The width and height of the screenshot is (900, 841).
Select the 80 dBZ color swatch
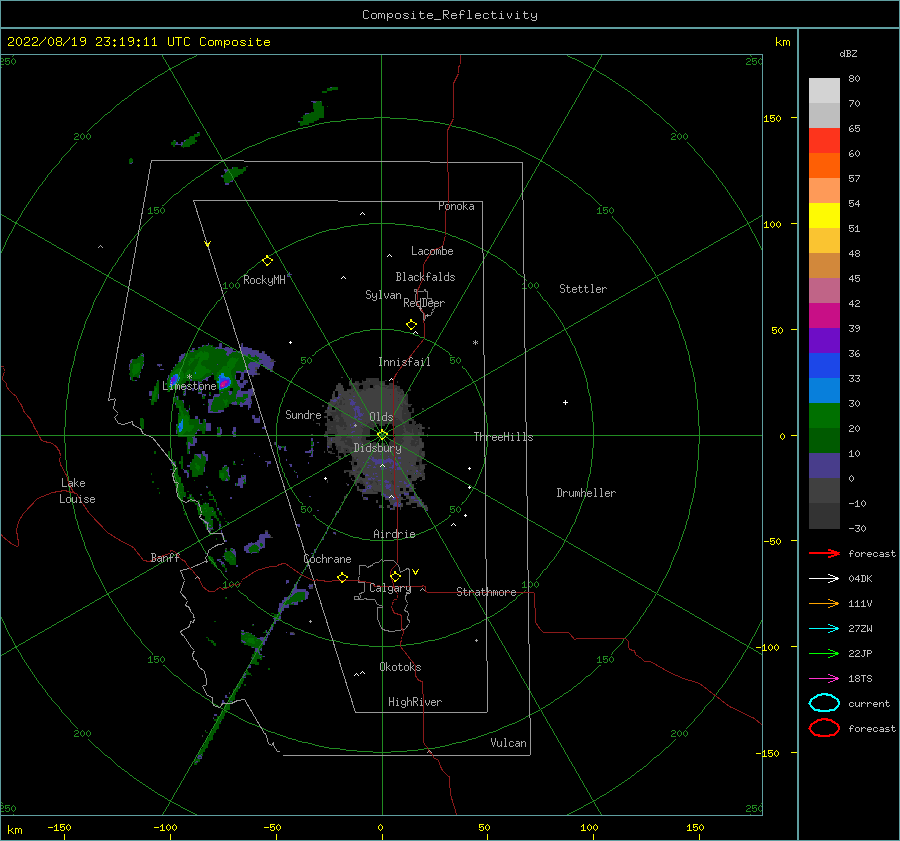coord(824,90)
